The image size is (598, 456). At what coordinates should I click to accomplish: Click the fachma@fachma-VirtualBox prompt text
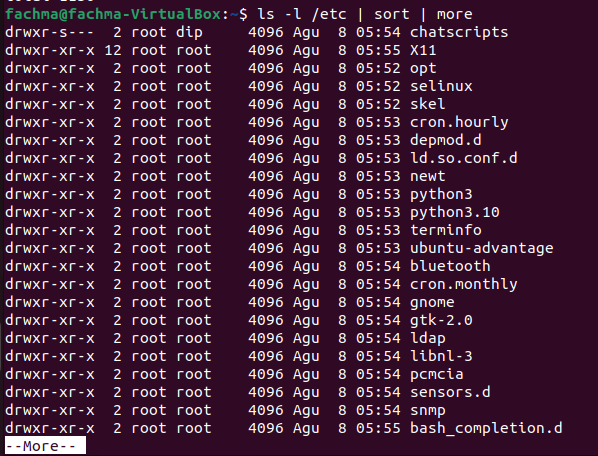[x=113, y=14]
